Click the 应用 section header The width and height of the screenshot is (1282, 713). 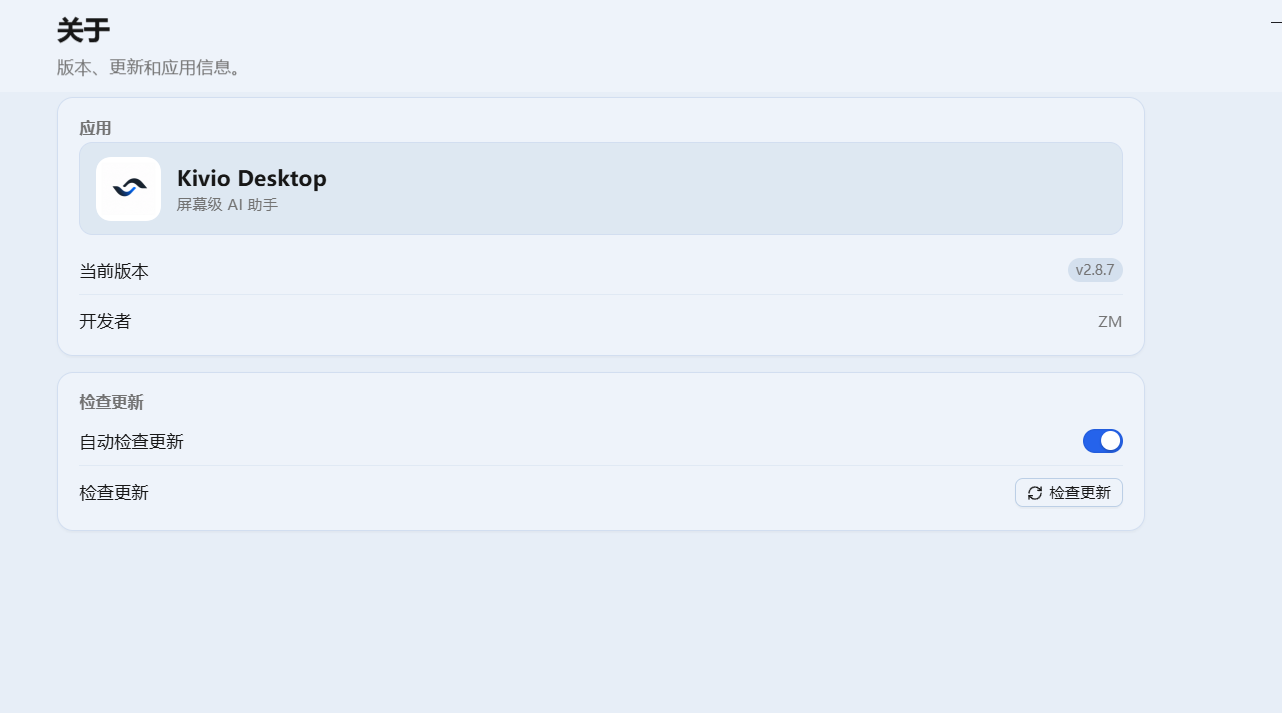coord(95,128)
